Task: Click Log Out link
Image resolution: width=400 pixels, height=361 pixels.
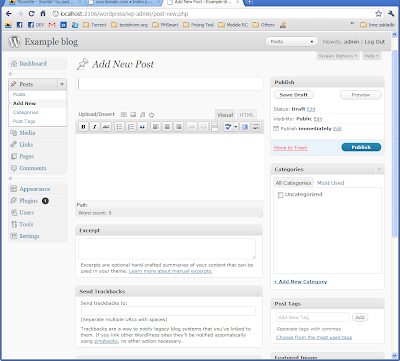Action: (x=374, y=42)
